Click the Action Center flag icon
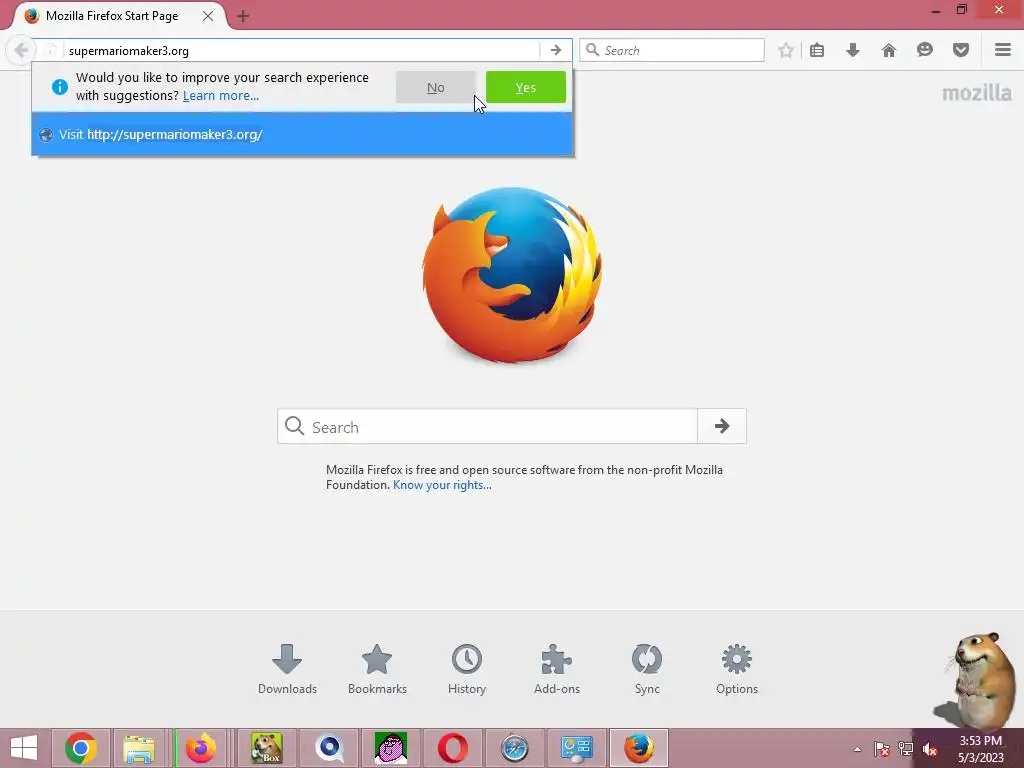 [x=882, y=749]
